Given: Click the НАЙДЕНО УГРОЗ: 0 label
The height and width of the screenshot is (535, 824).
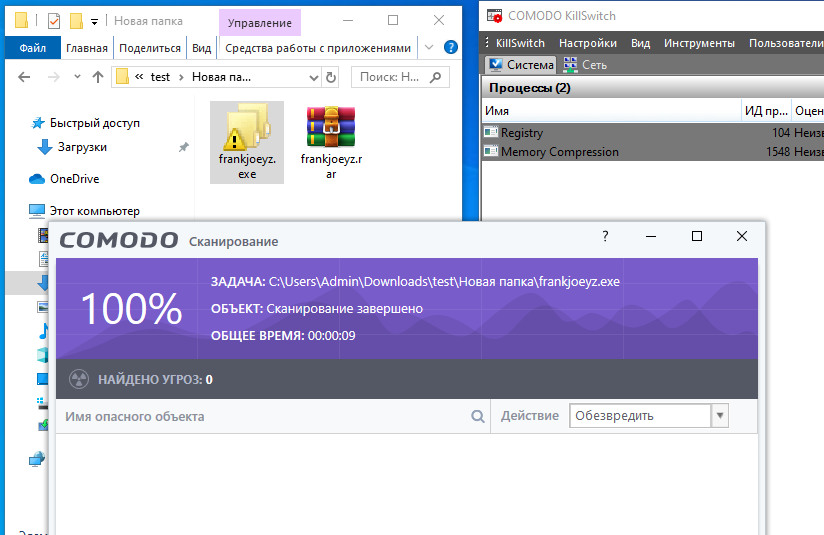Looking at the screenshot, I should 155,379.
